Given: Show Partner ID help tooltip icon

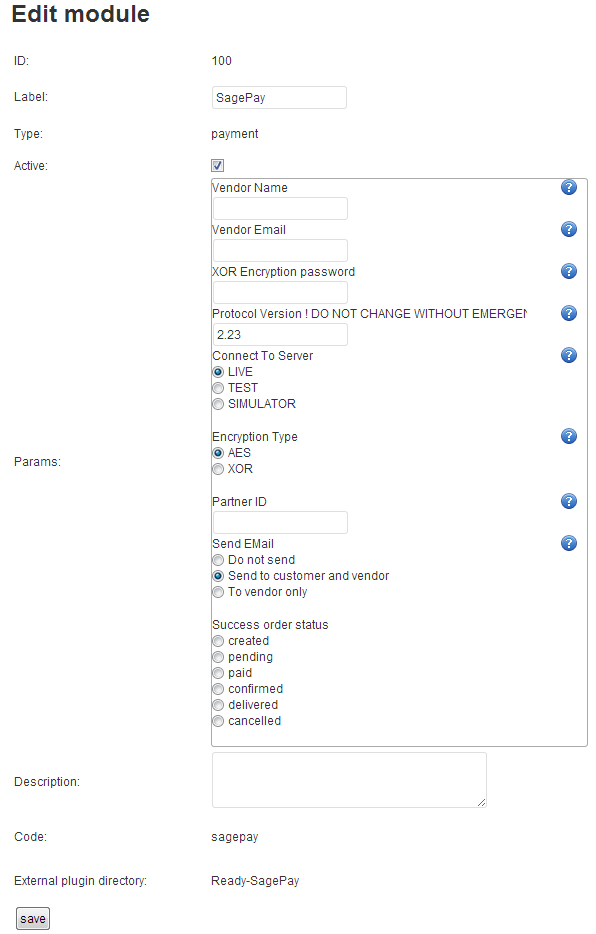Looking at the screenshot, I should click(x=569, y=501).
